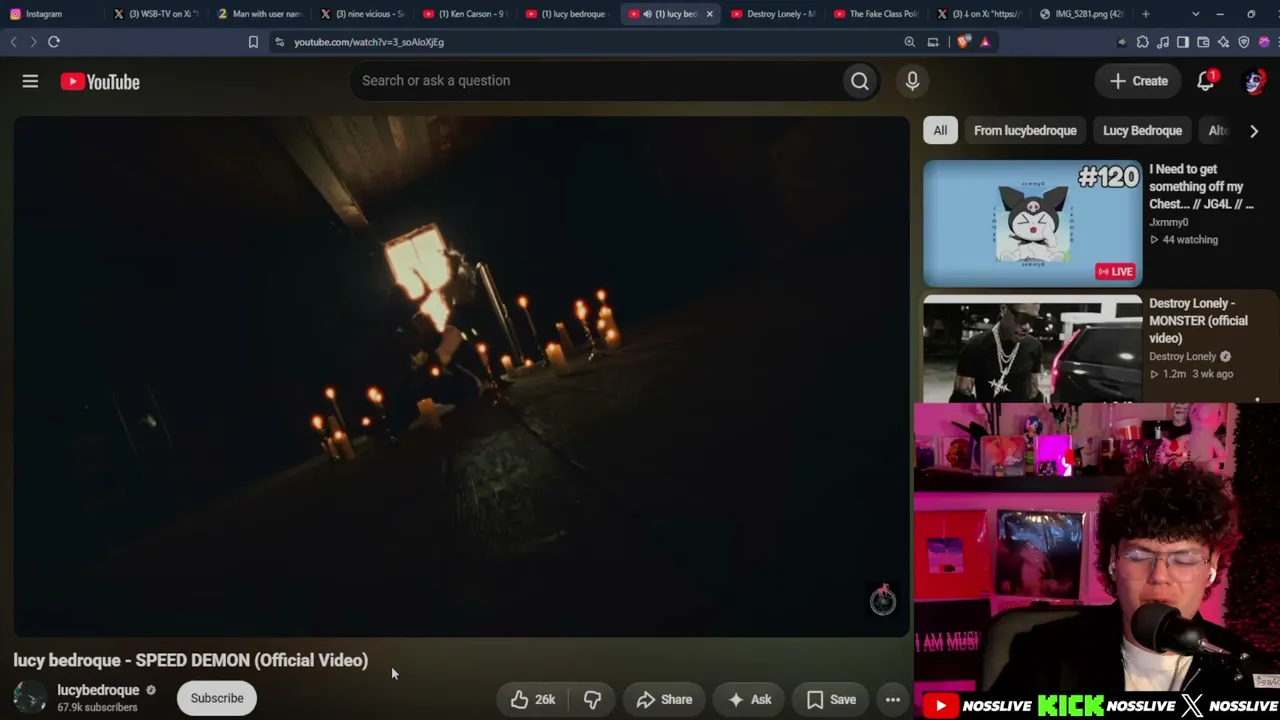Viewport: 1280px width, 720px height.
Task: Zoom the page using the magnifier icon
Action: click(x=909, y=42)
